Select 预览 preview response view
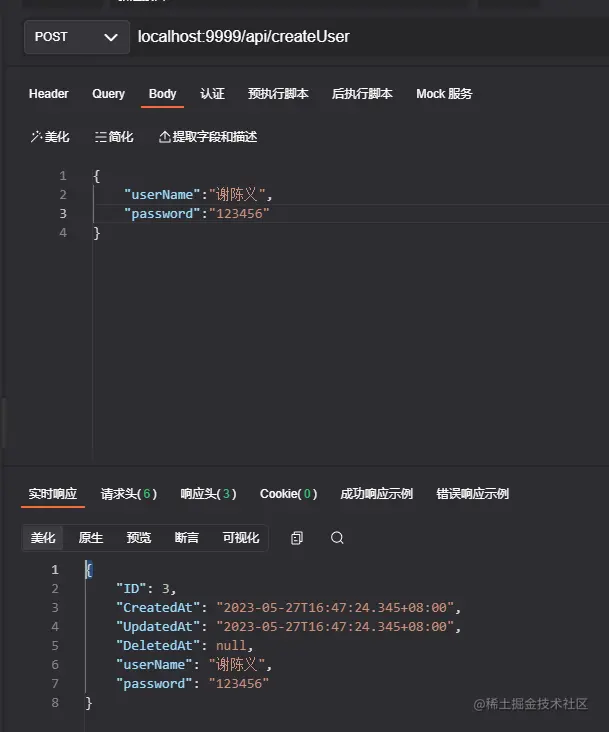This screenshot has width=609, height=732. (x=139, y=538)
